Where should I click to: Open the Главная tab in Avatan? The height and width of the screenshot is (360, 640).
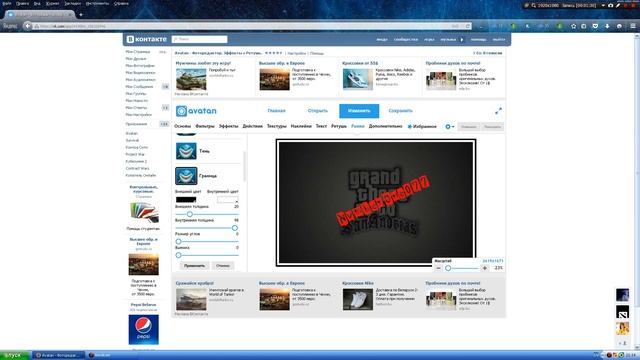click(276, 111)
